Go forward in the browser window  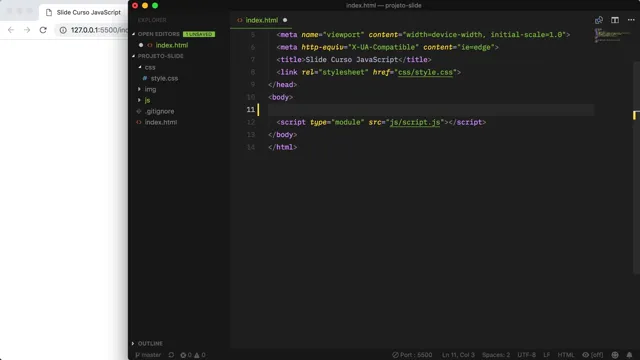(27, 30)
